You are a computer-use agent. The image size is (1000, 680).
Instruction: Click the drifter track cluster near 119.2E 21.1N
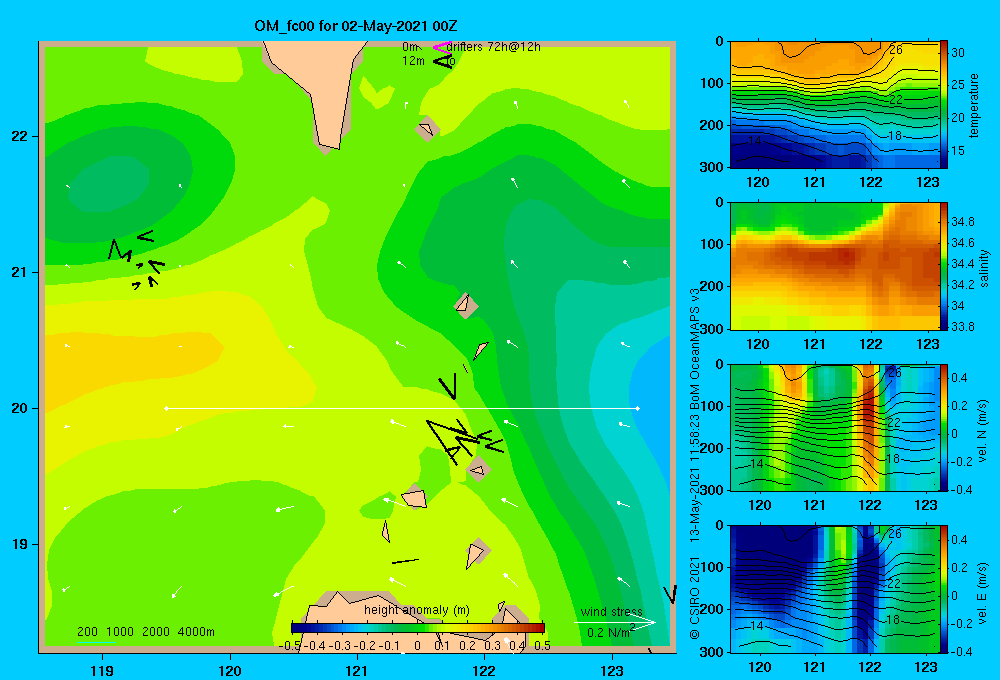pyautogui.click(x=136, y=259)
